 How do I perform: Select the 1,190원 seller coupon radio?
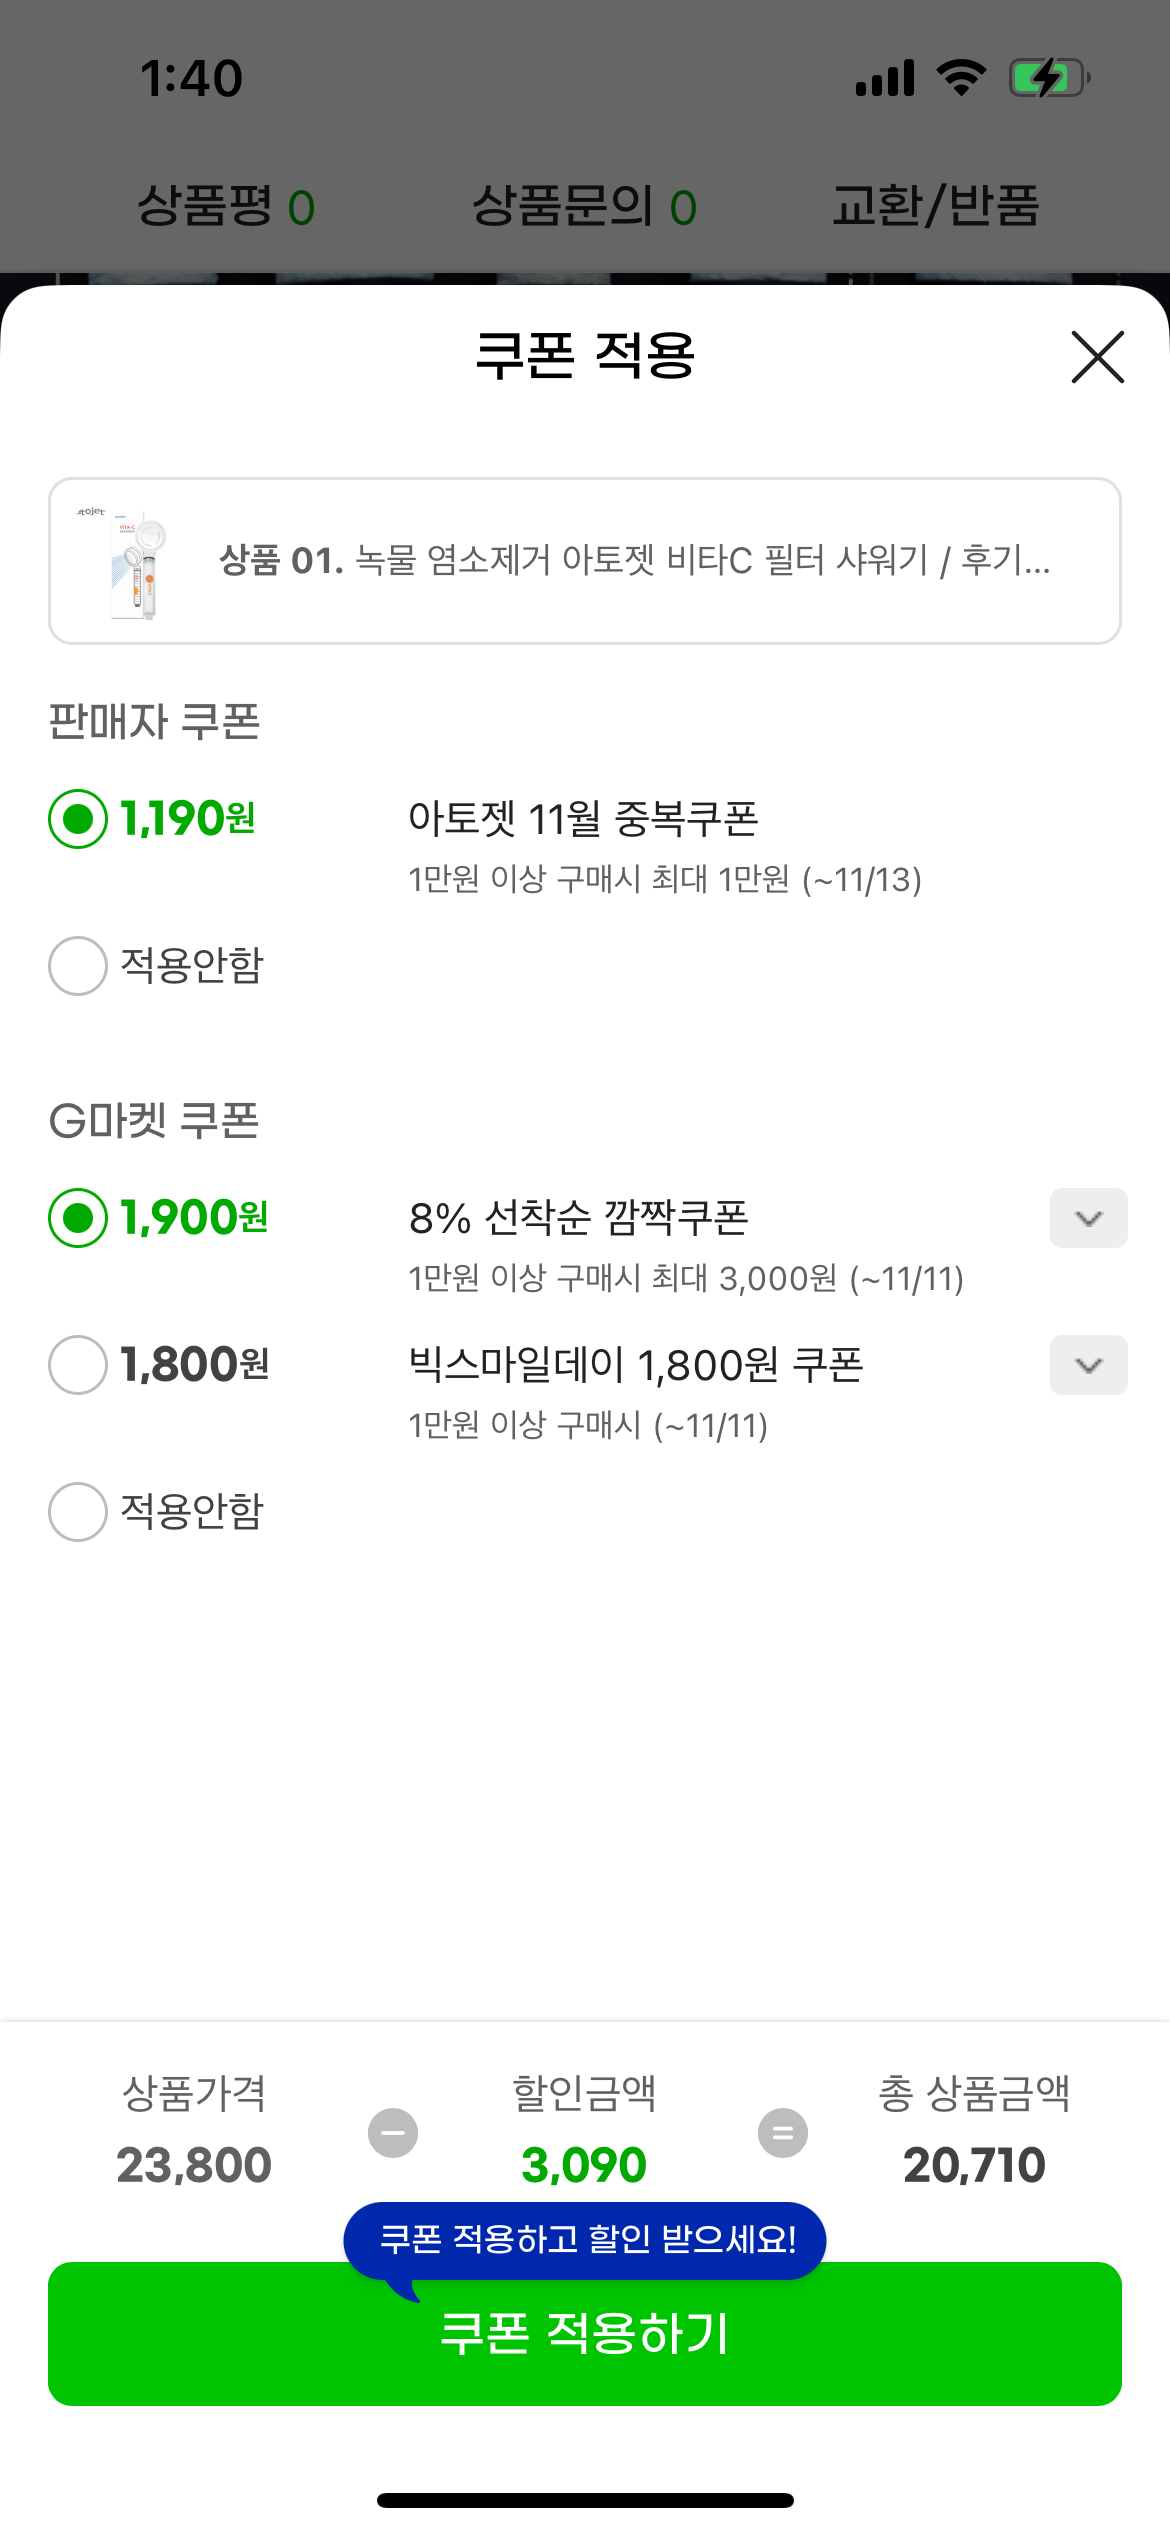click(78, 819)
